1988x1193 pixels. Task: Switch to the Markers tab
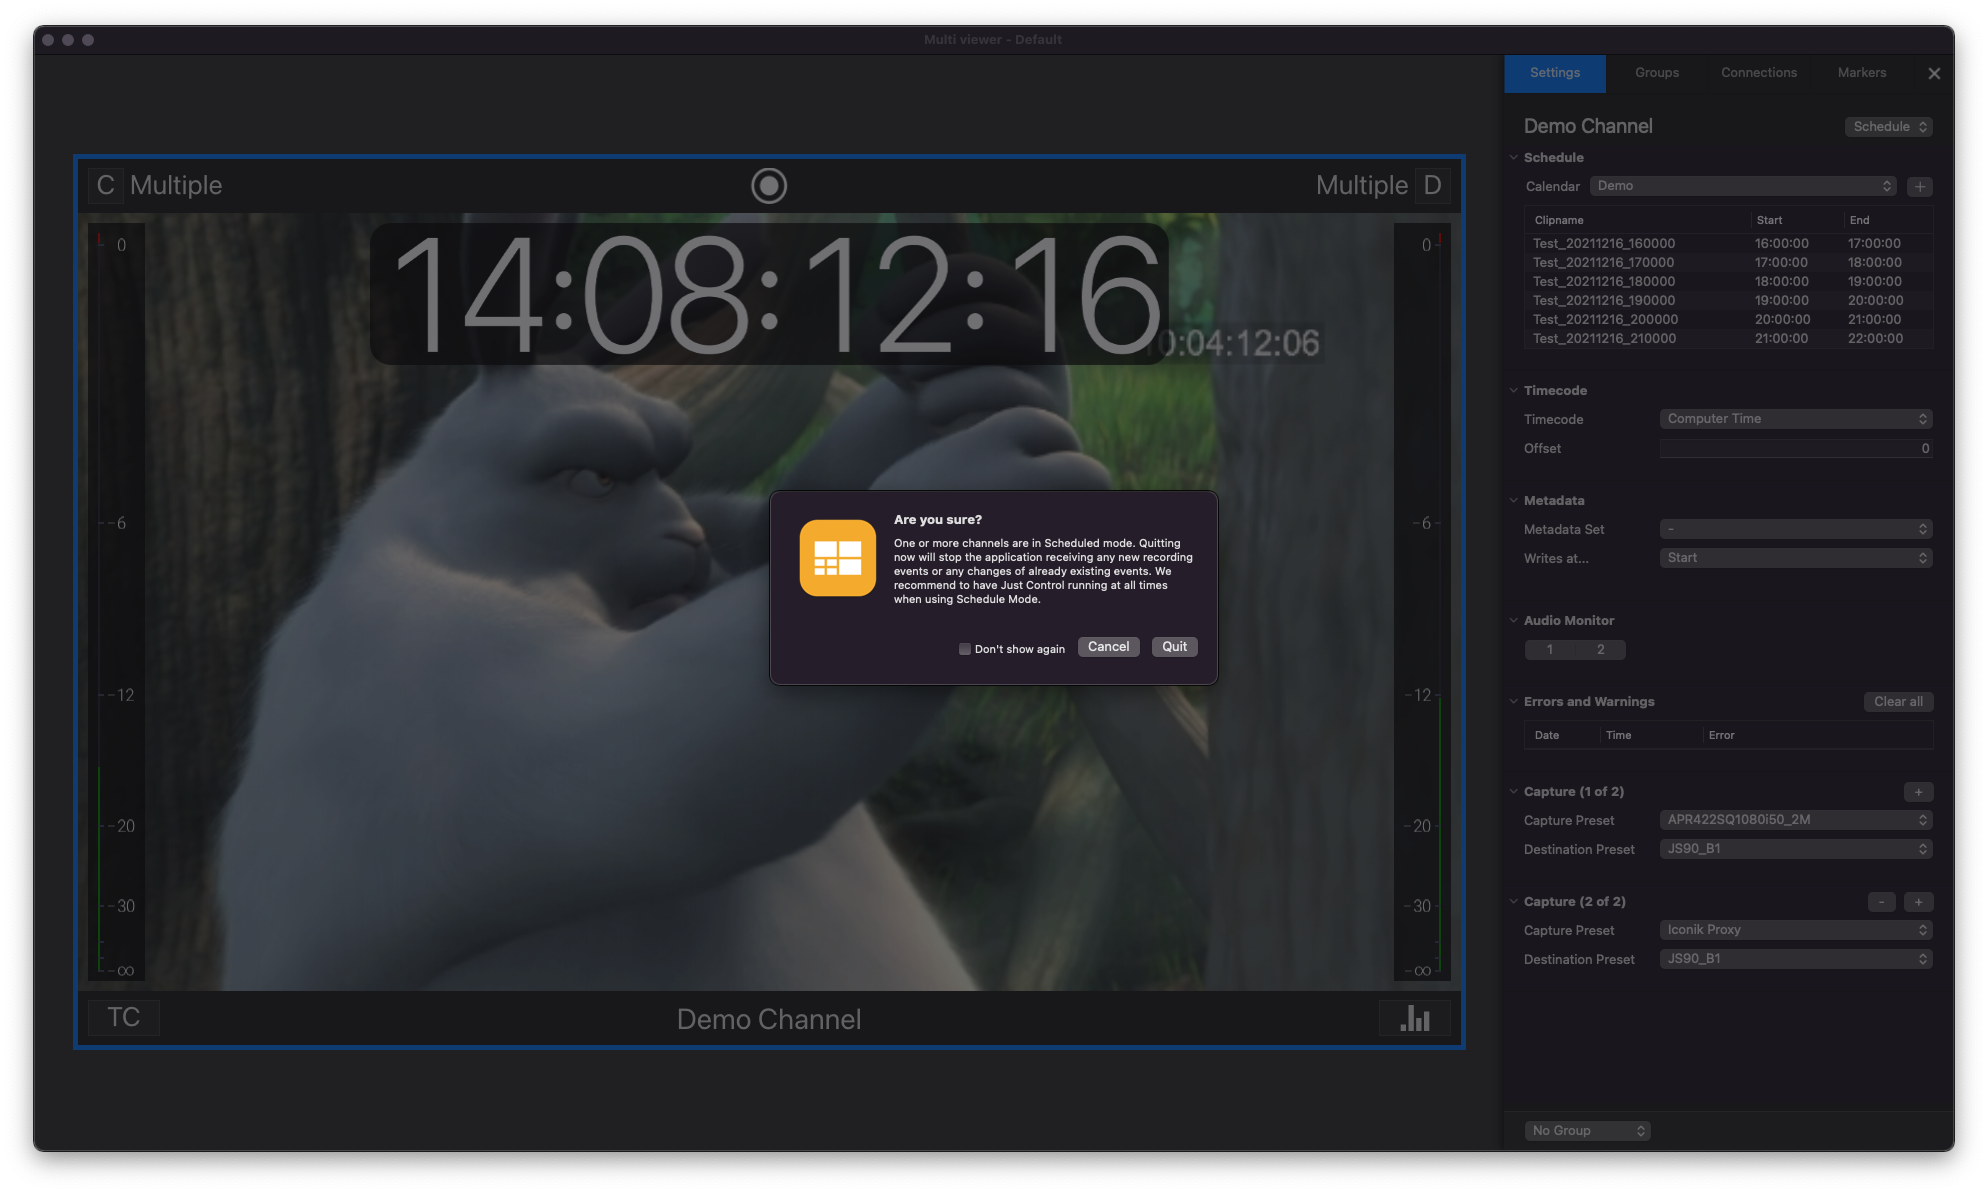coord(1862,73)
